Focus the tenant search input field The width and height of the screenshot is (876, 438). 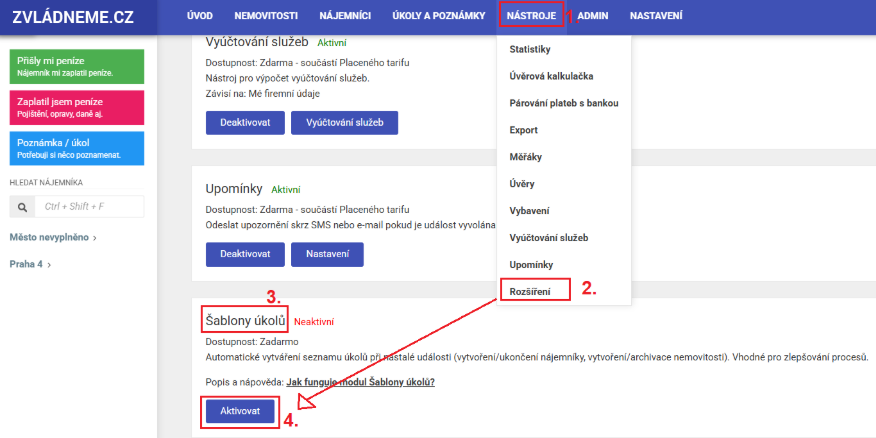coord(90,206)
